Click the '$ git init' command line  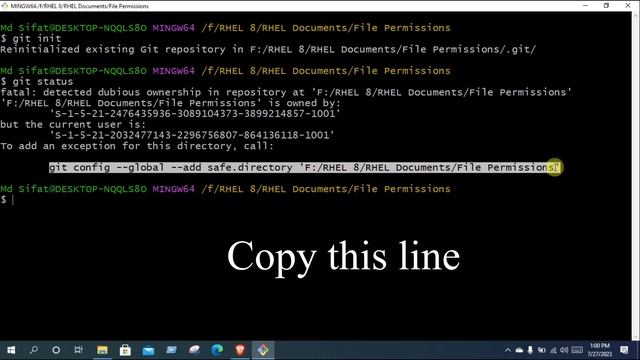click(31, 39)
